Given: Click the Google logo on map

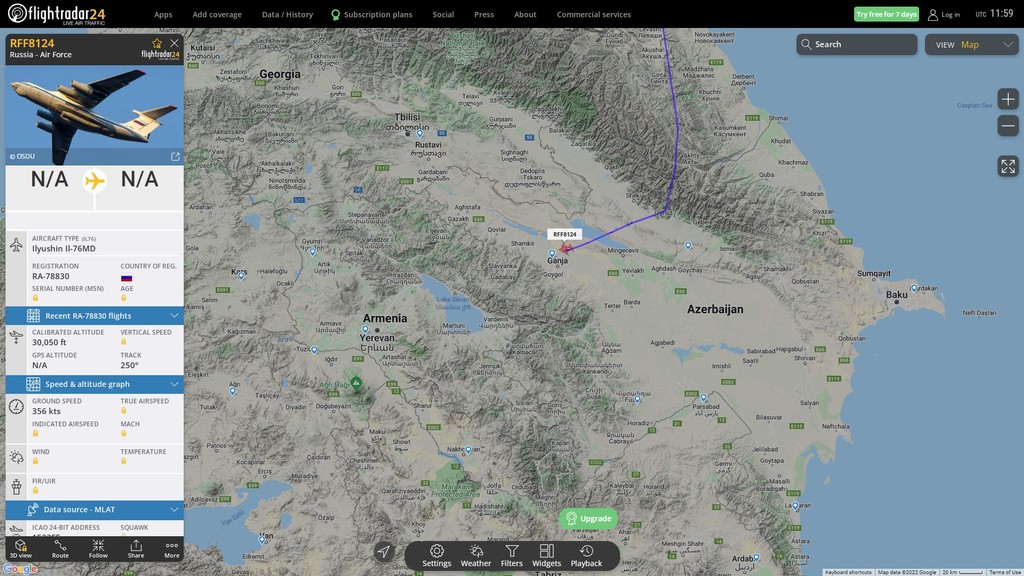Looking at the screenshot, I should click(x=20, y=569).
